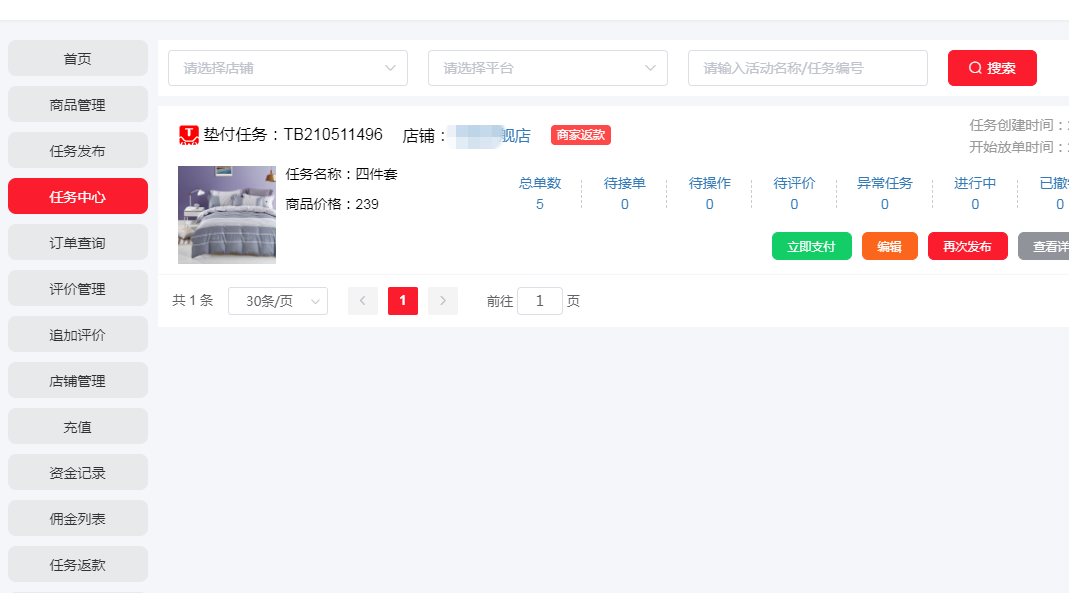This screenshot has height=593, width=1069.
Task: Expand the 请选择平台 platform dropdown
Action: point(548,68)
